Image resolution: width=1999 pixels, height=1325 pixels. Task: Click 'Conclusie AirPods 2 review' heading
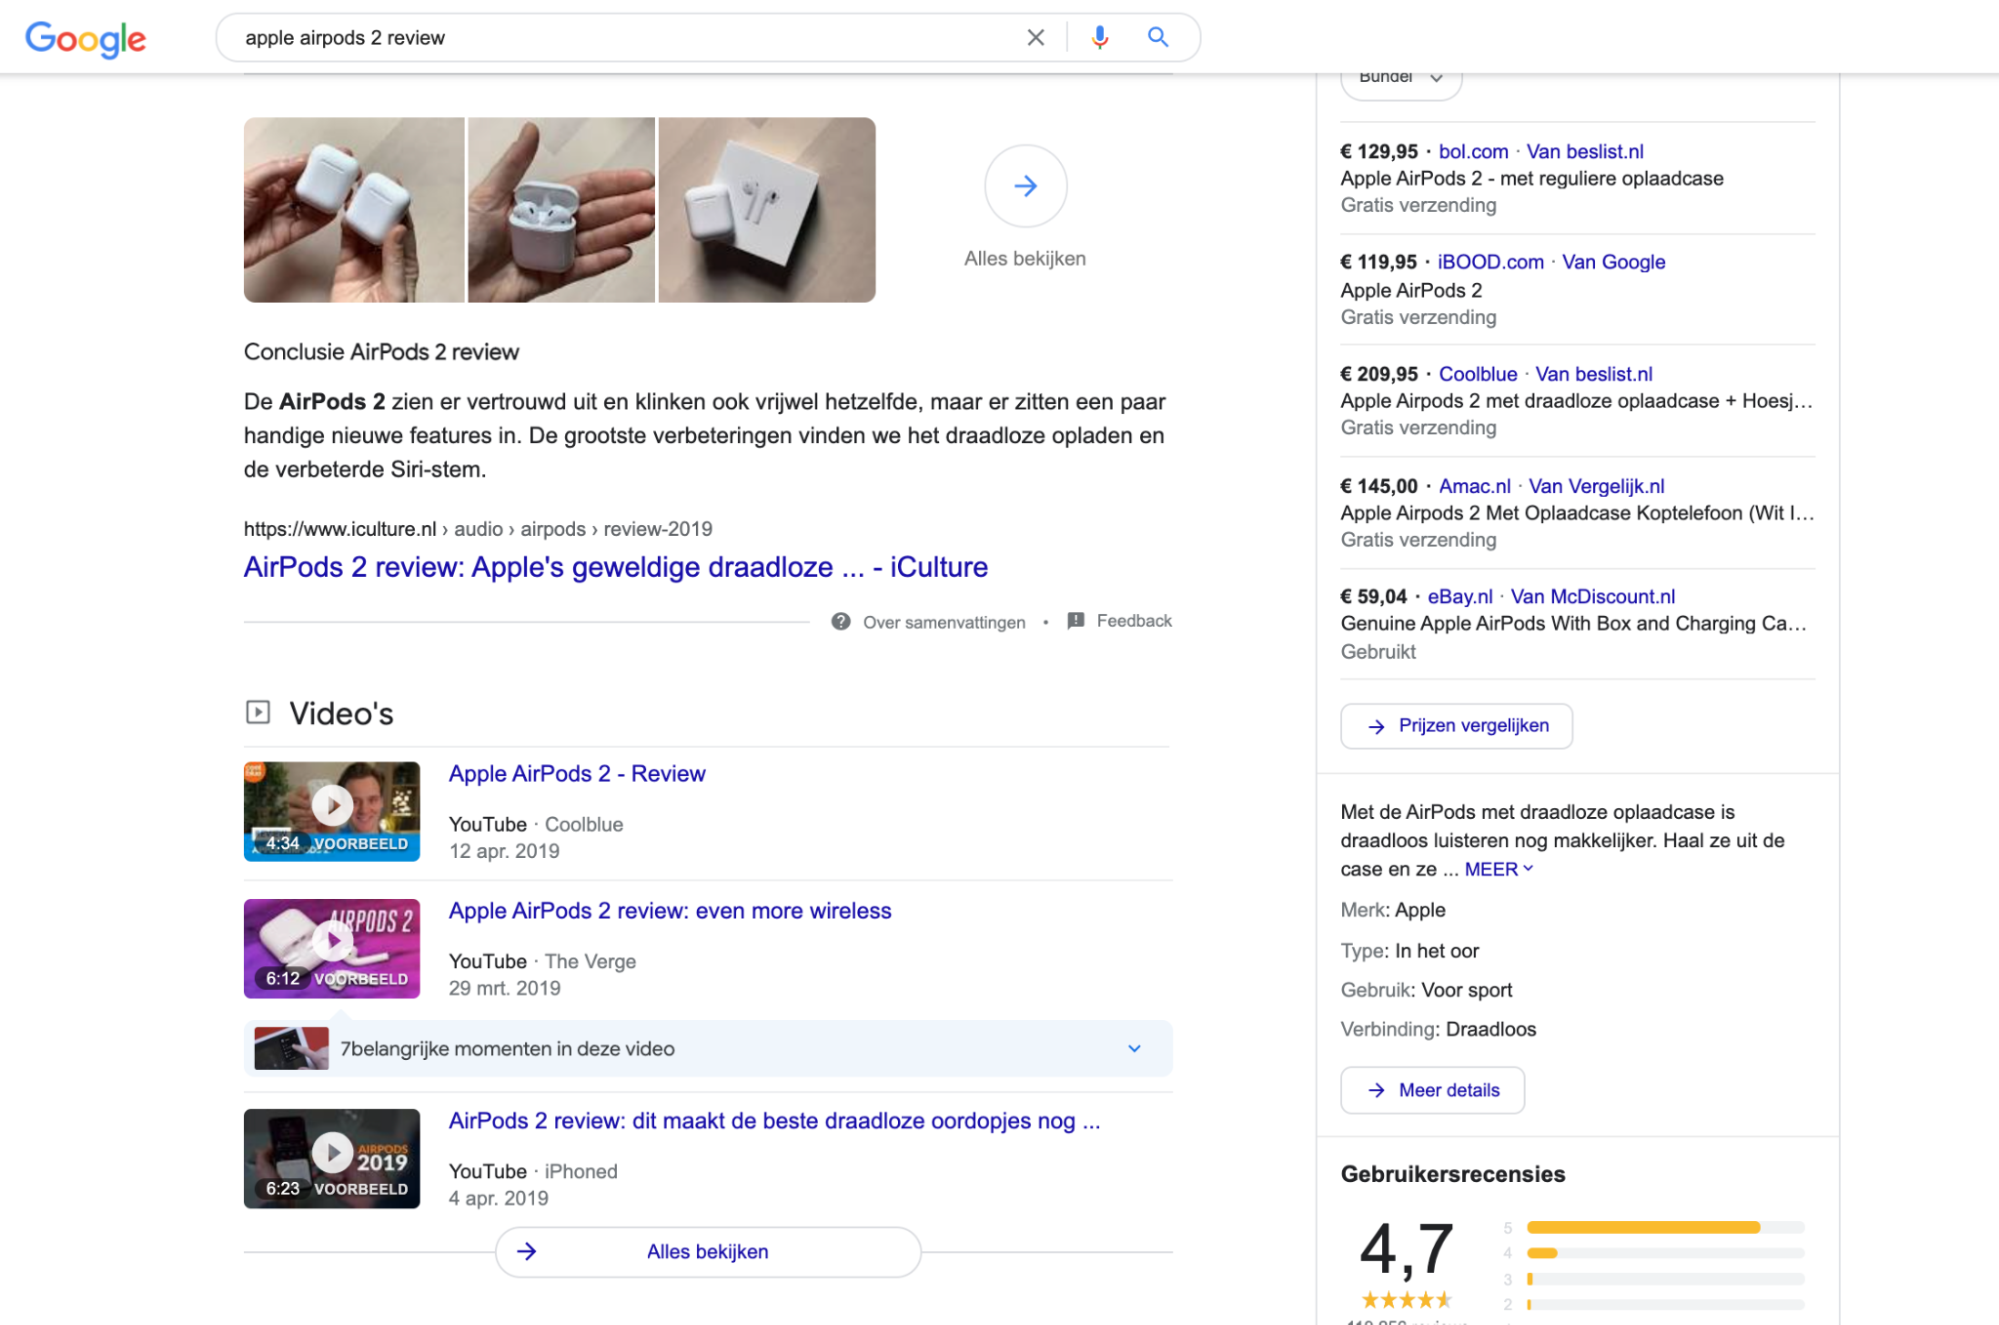[382, 352]
